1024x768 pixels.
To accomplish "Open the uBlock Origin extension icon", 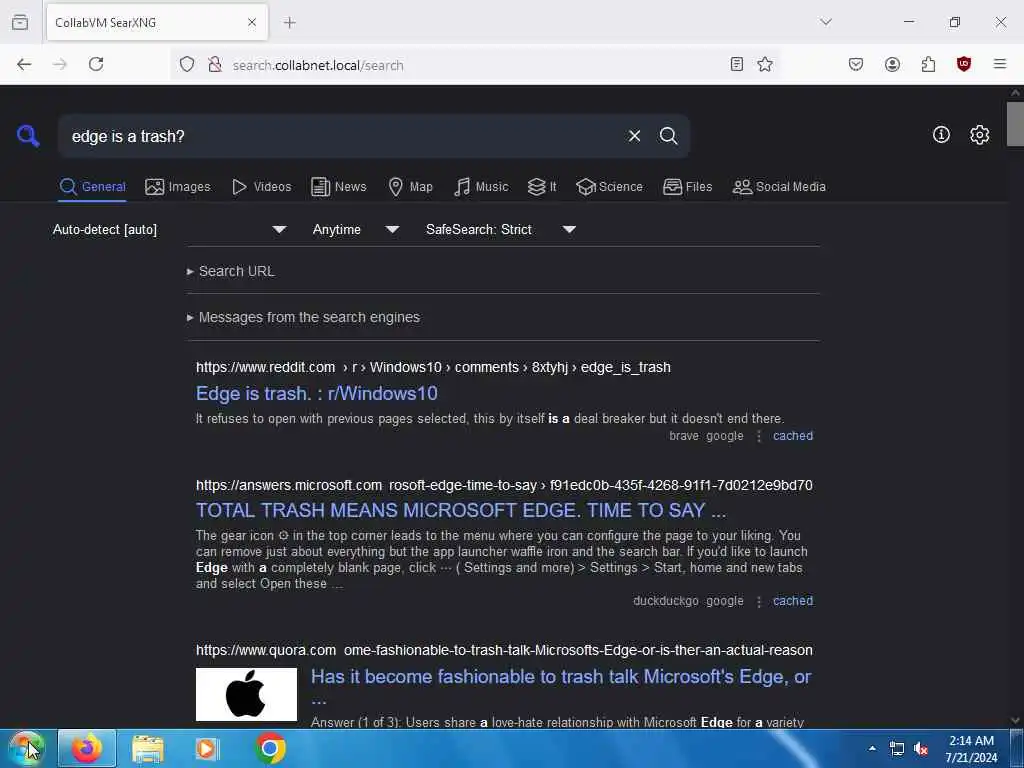I will click(964, 64).
